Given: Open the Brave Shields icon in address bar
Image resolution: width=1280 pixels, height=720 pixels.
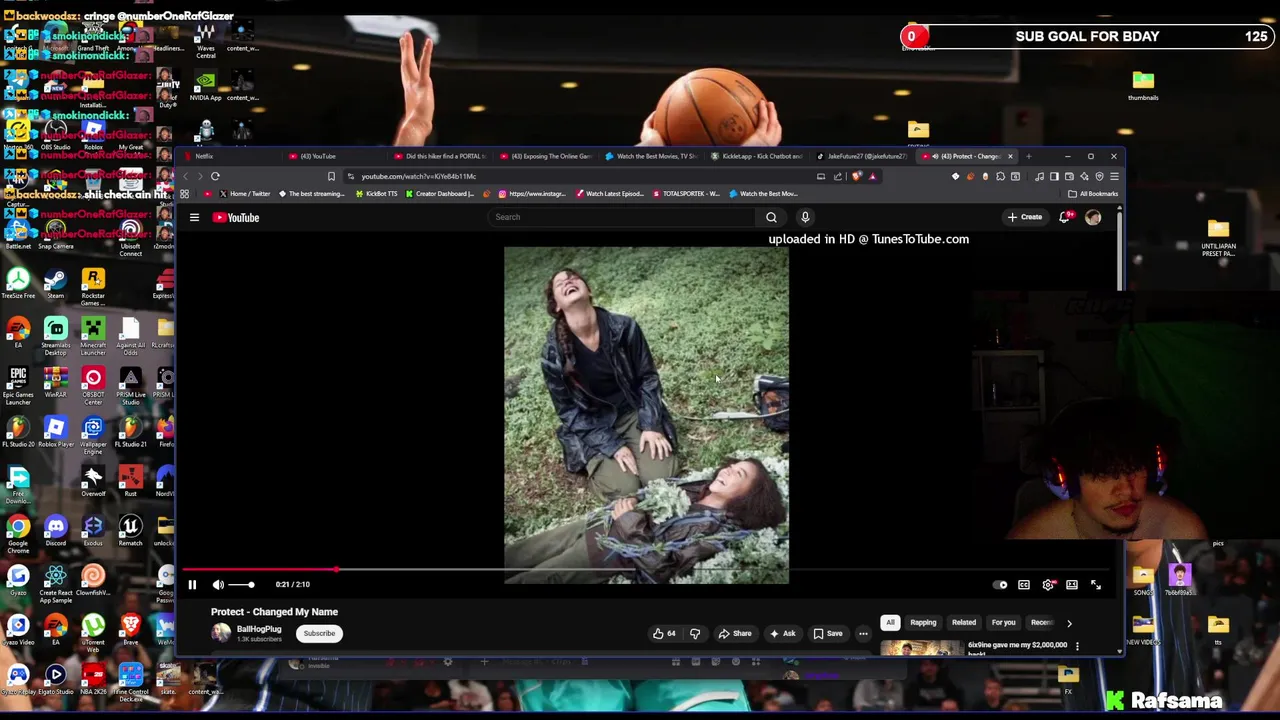Looking at the screenshot, I should click(857, 177).
